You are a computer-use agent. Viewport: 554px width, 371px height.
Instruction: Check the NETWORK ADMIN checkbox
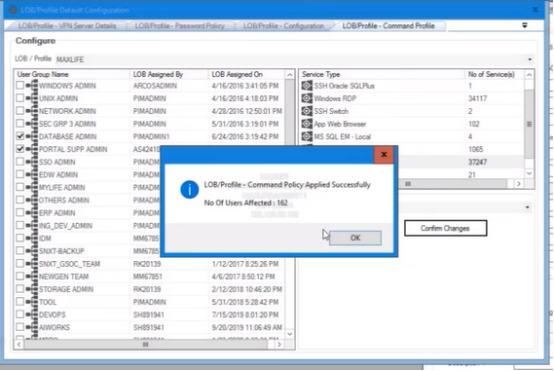(20, 111)
